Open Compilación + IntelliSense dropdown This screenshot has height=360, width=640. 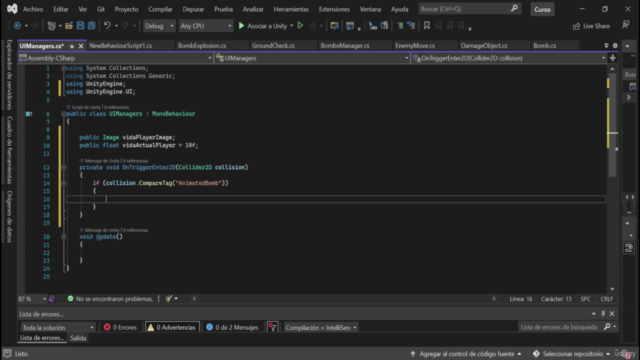tap(321, 327)
